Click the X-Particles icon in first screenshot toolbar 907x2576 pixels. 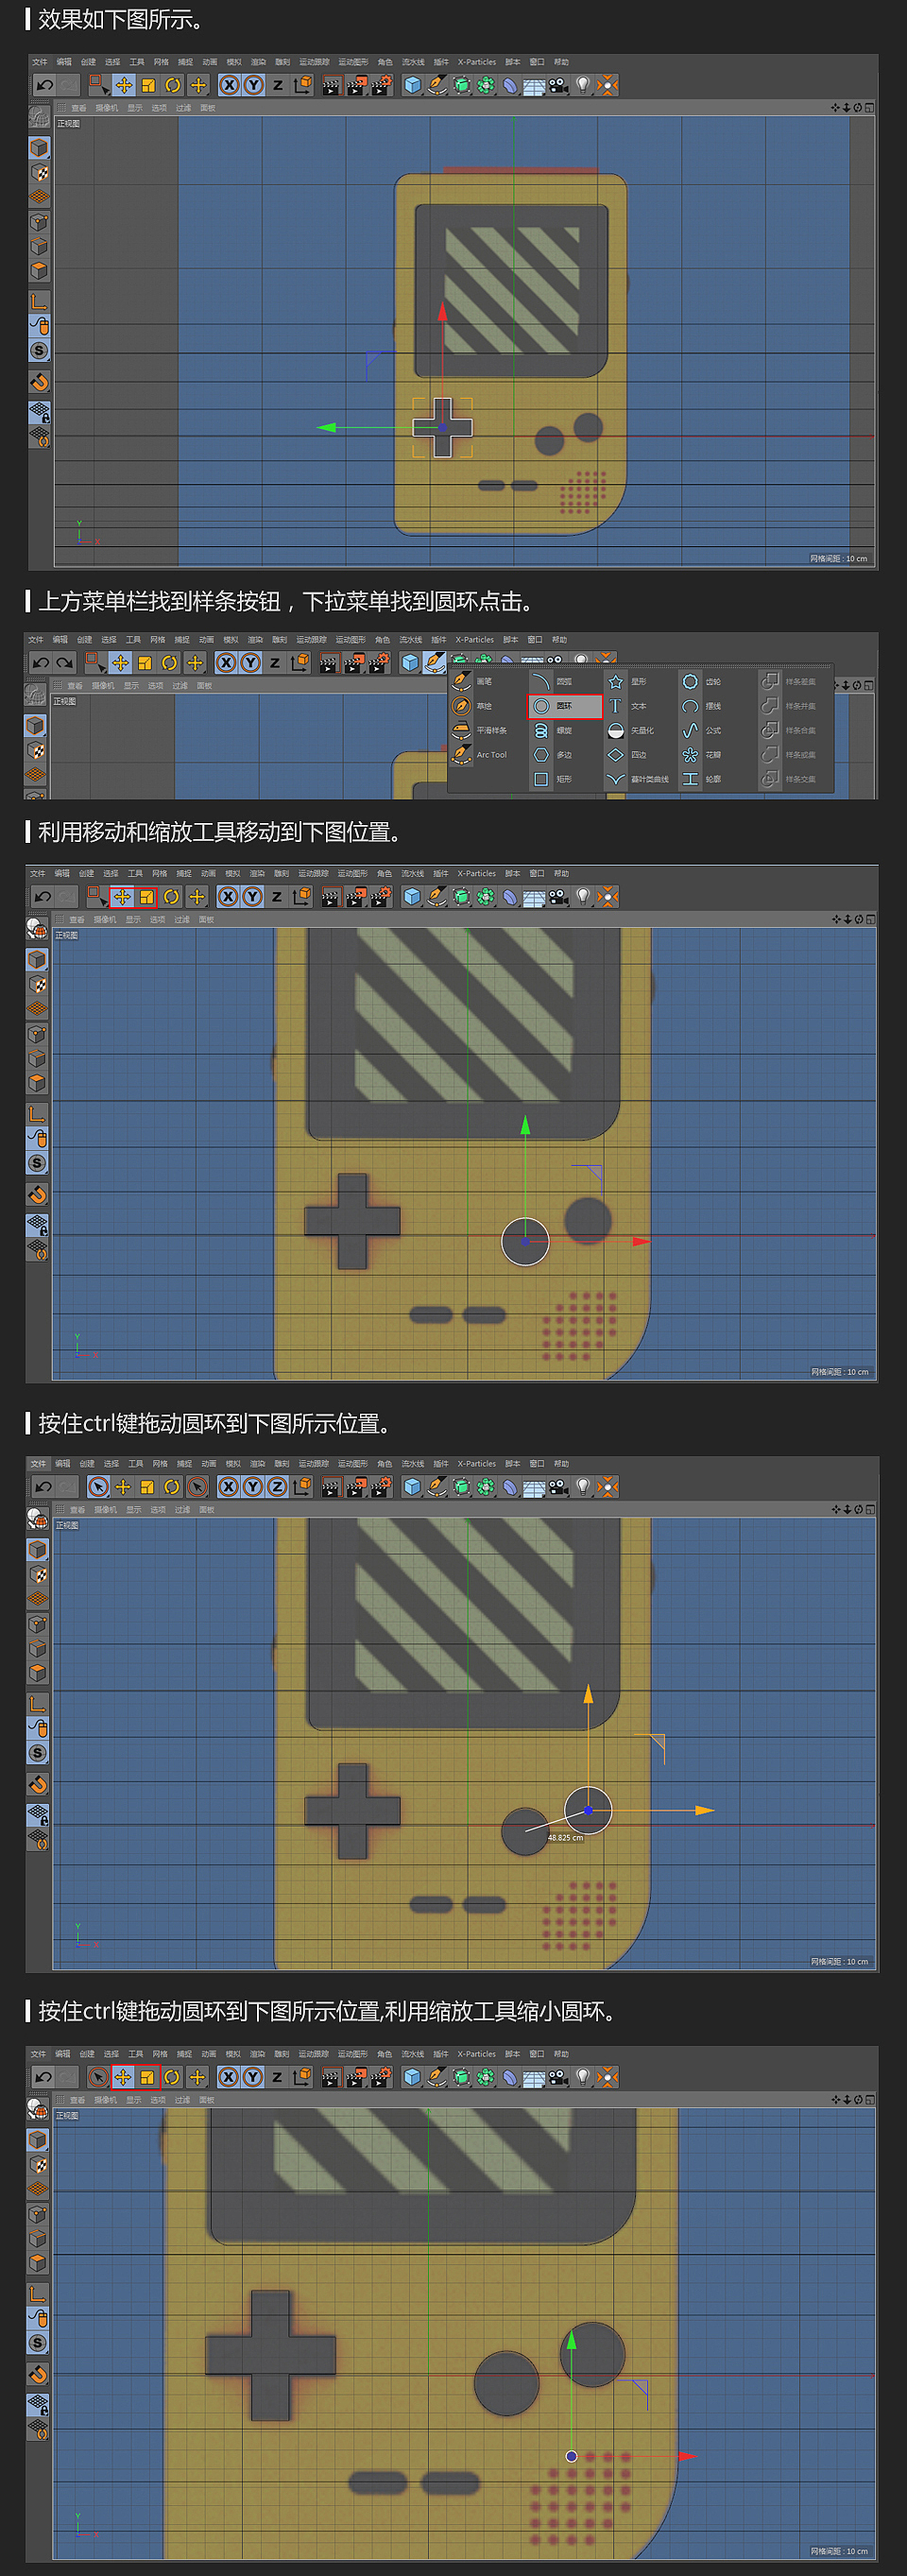pyautogui.click(x=607, y=85)
